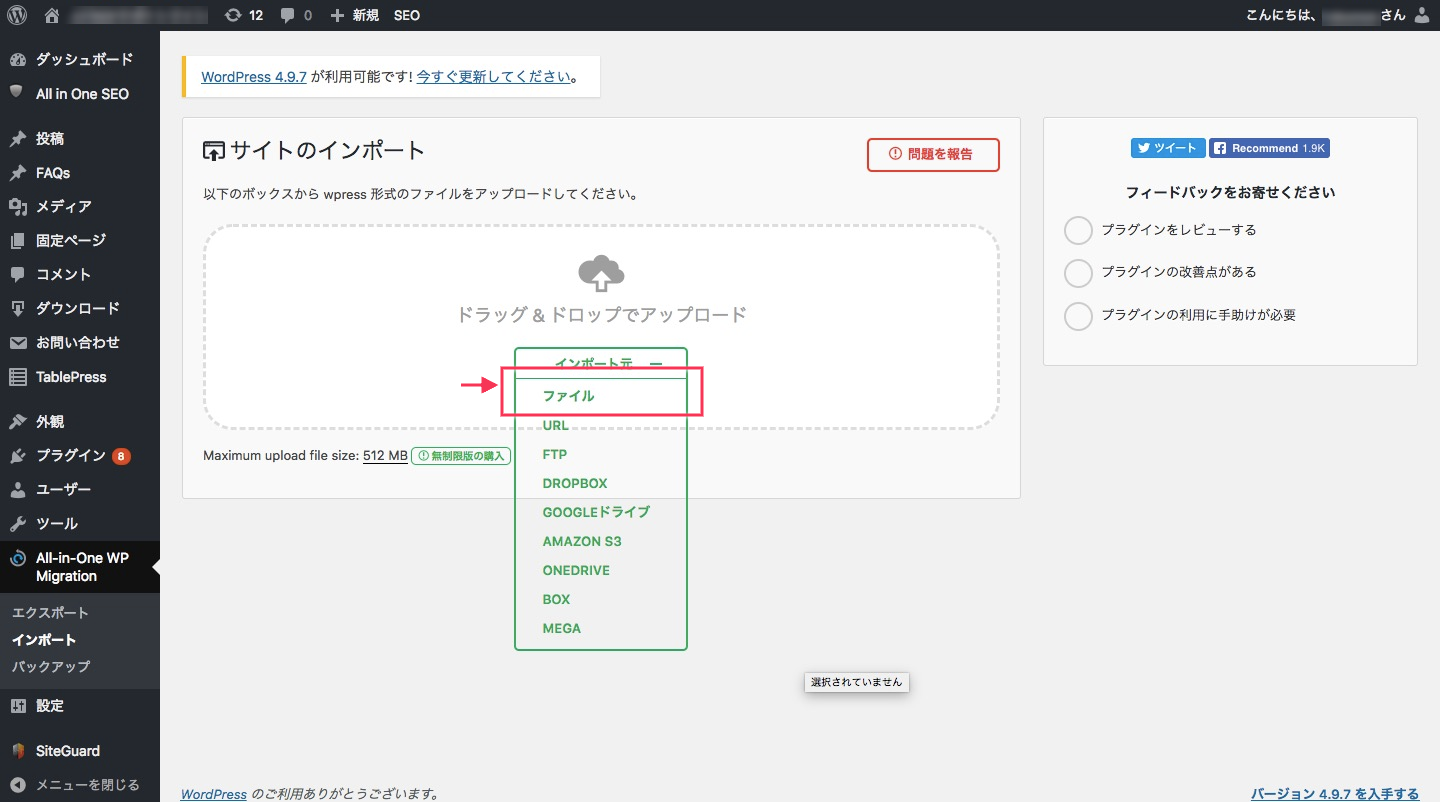Select プラグインの改善点がある radio option
The width and height of the screenshot is (1440, 802).
1078,272
